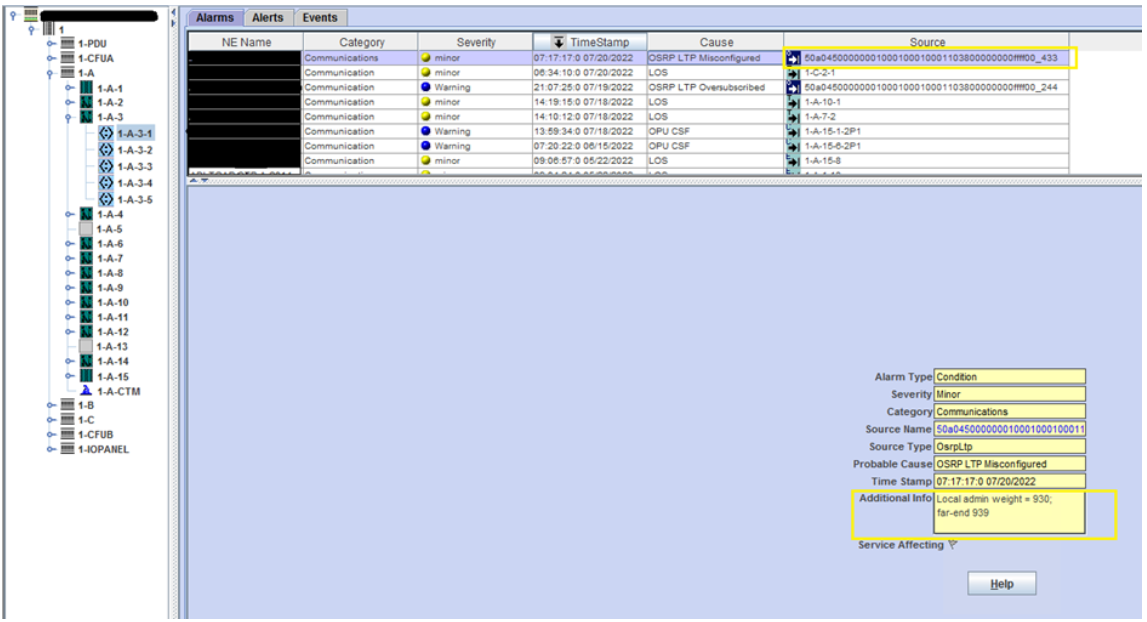The height and width of the screenshot is (622, 1147).
Task: Click the source icon for 1-A-15-6-2P1
Action: pos(793,146)
